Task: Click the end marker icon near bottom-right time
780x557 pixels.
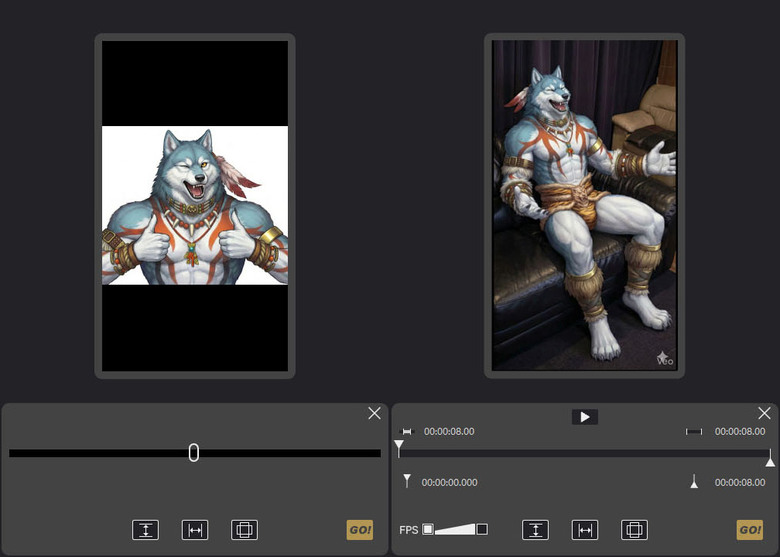Action: [x=694, y=481]
